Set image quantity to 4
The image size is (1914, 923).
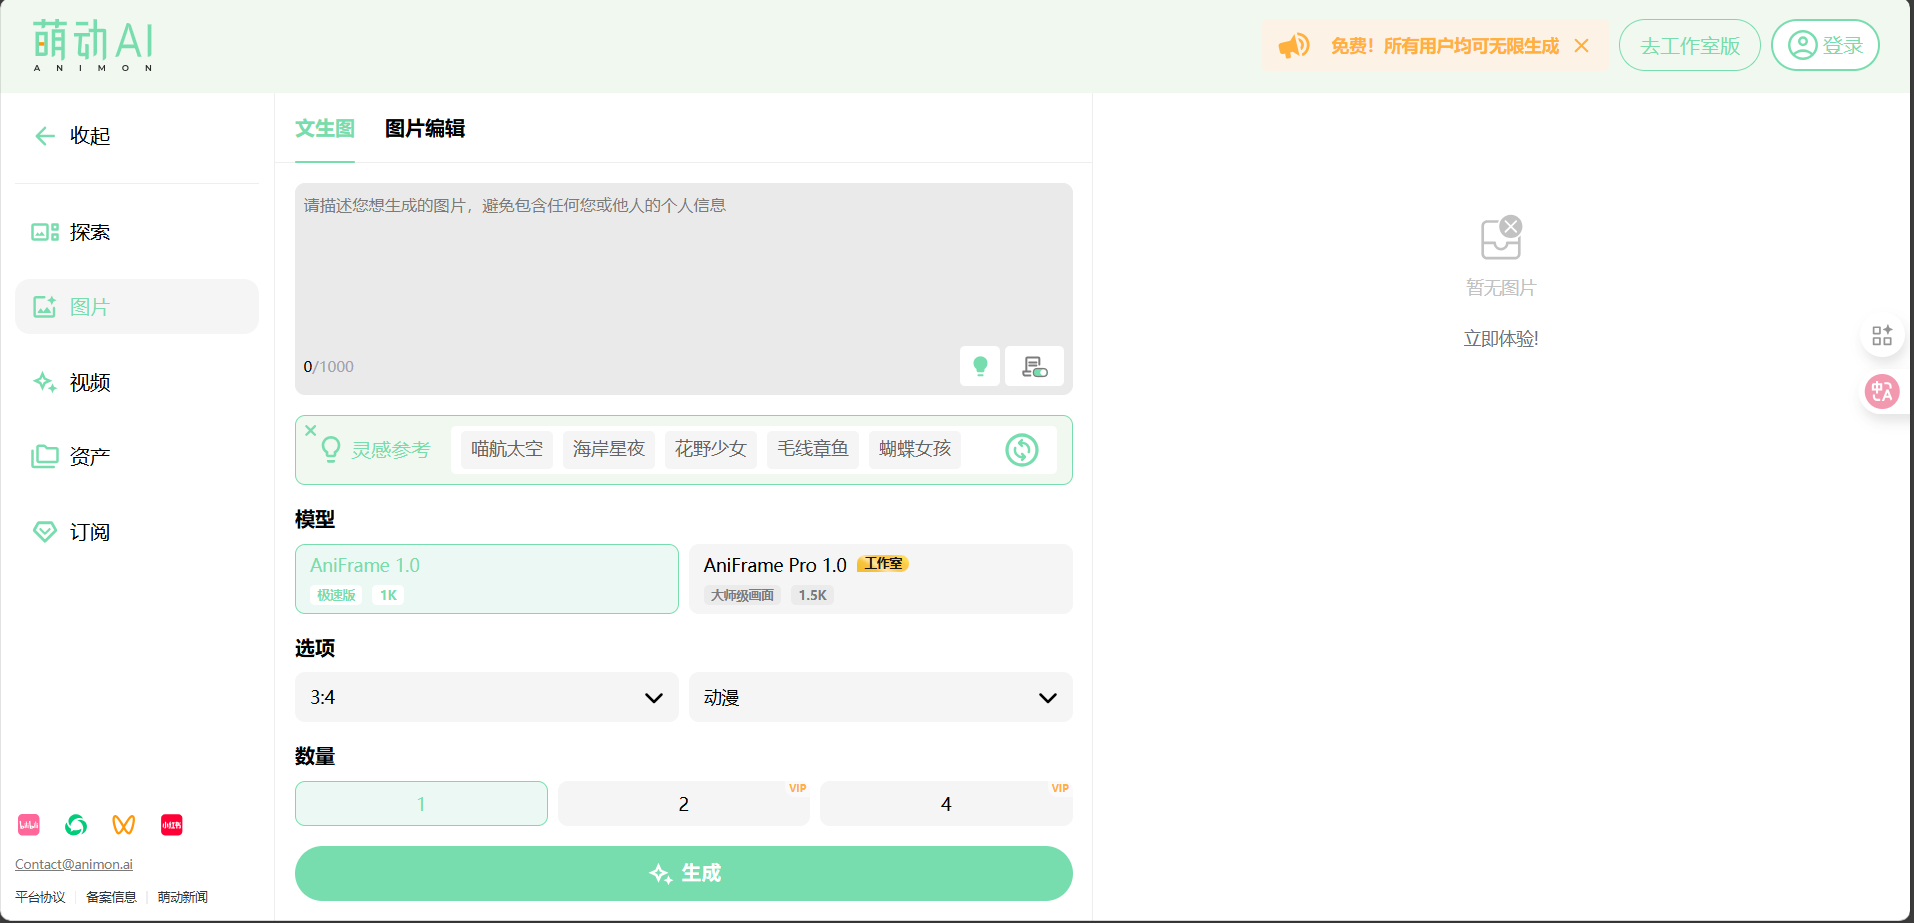pyautogui.click(x=946, y=804)
